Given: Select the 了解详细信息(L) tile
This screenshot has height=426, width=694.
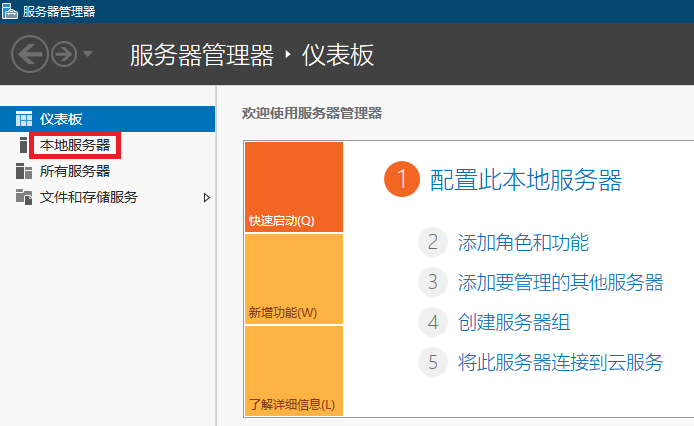Looking at the screenshot, I should (294, 371).
